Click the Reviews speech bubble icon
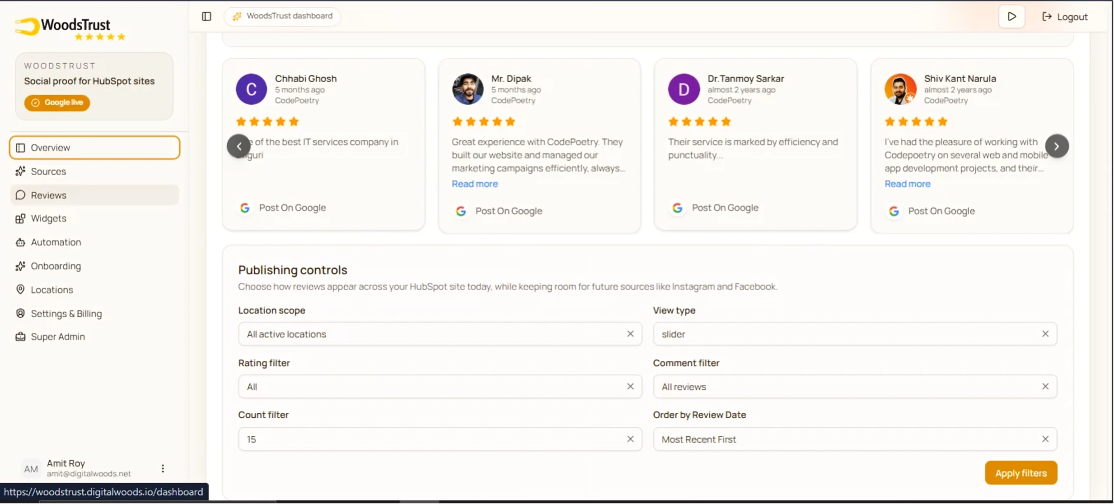 point(20,195)
